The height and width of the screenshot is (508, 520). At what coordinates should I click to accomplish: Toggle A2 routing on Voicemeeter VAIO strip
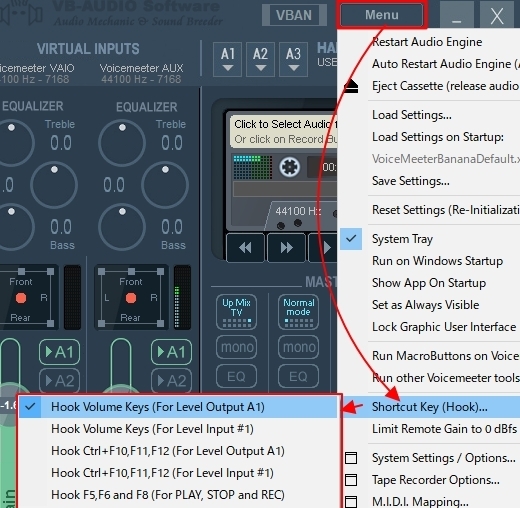pyautogui.click(x=59, y=381)
